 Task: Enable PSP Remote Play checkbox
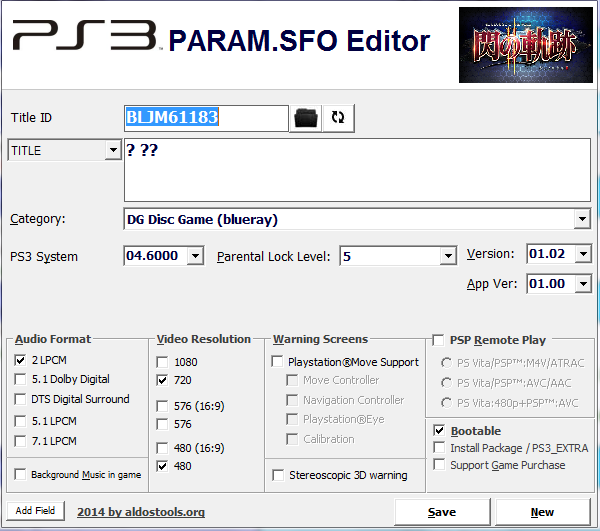438,340
